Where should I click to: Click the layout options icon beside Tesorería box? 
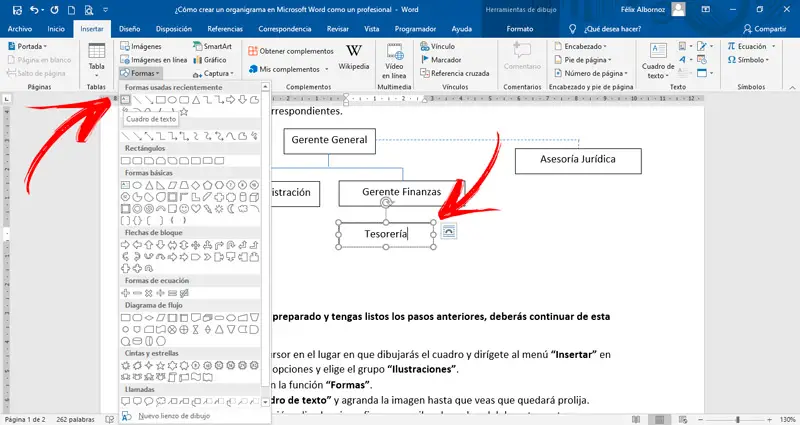click(448, 231)
